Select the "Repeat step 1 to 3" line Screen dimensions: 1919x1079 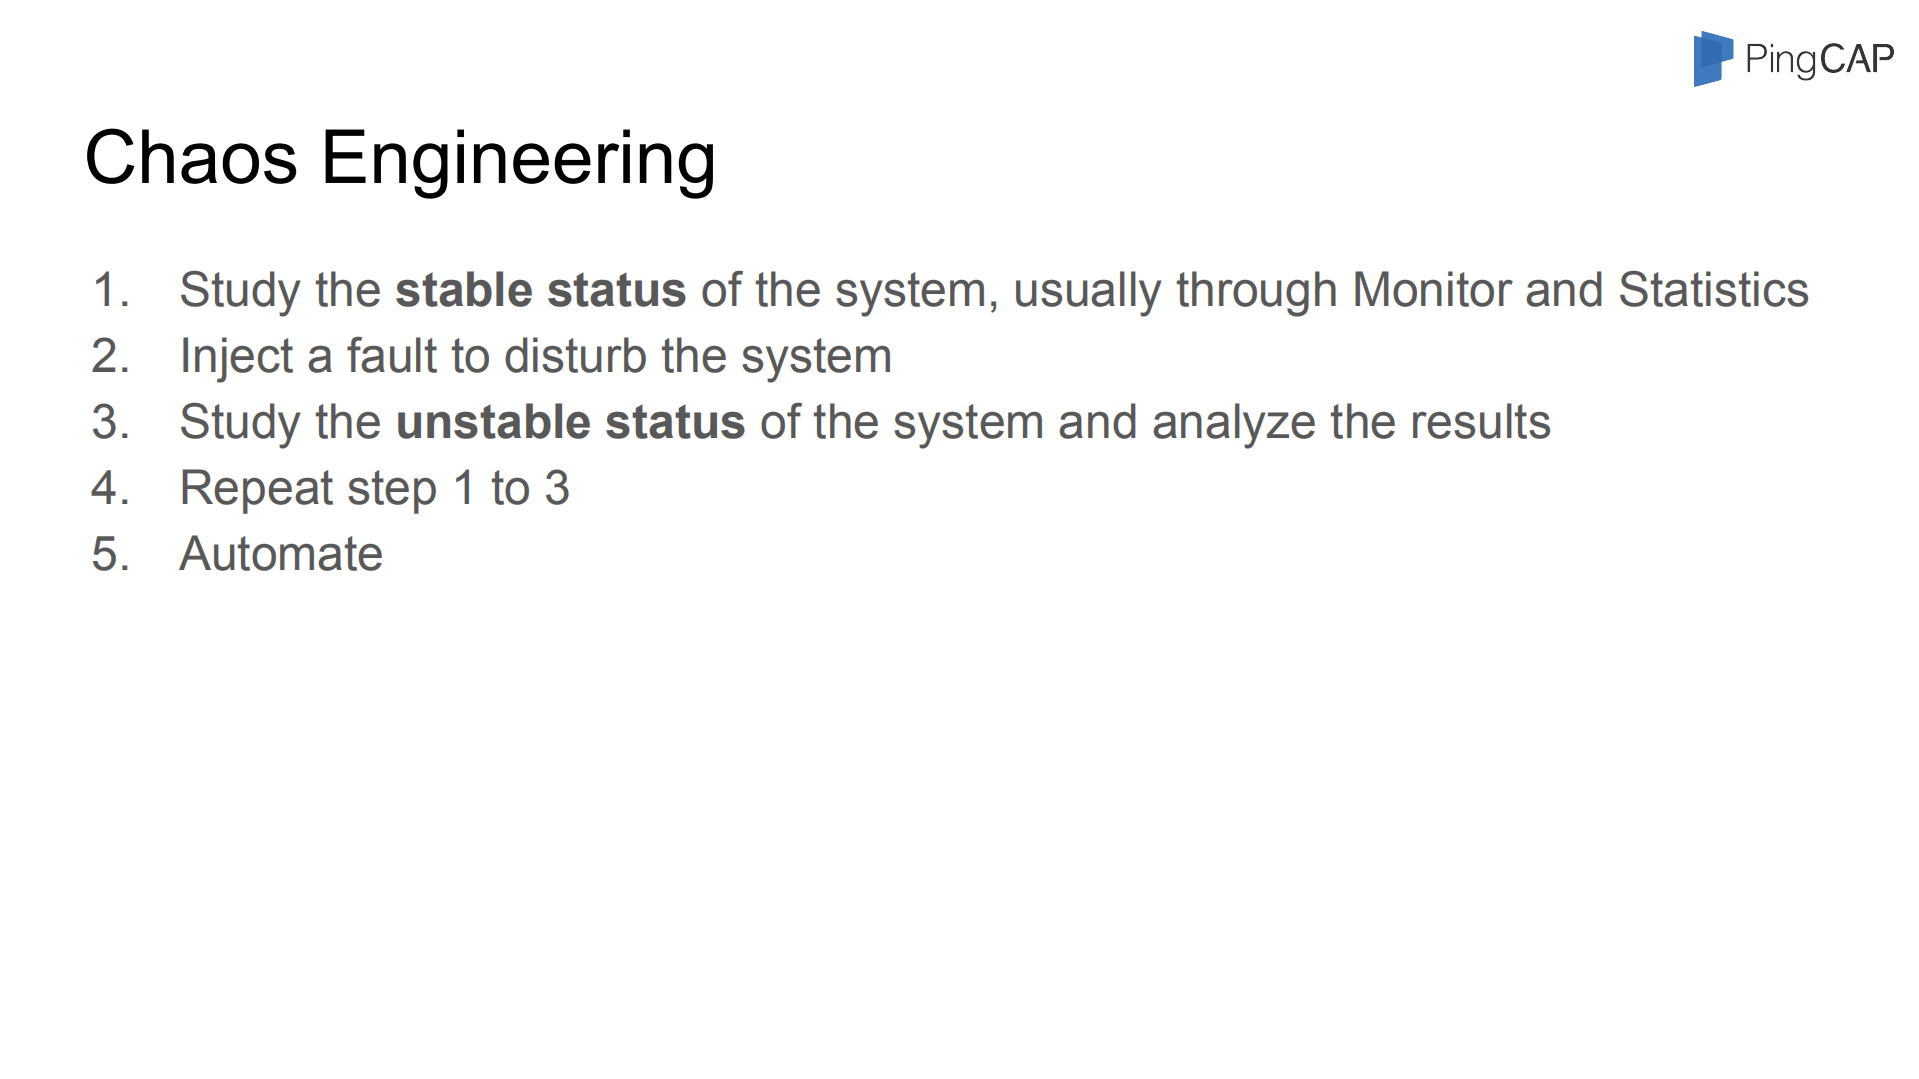pyautogui.click(x=374, y=488)
